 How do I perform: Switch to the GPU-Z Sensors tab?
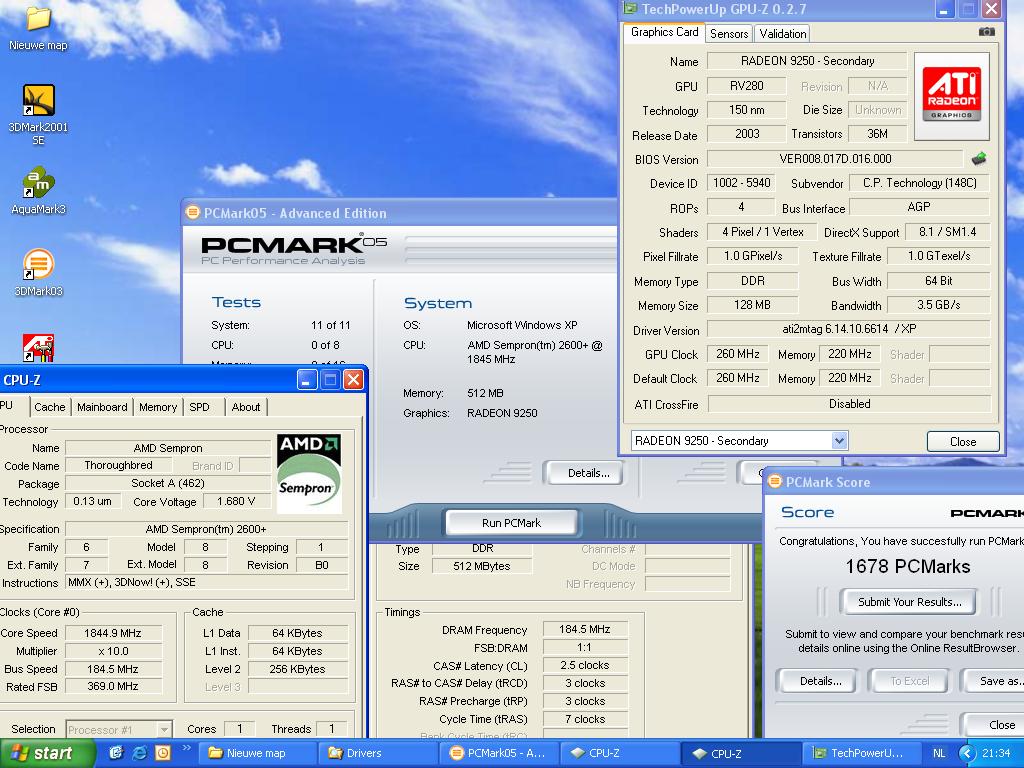(x=729, y=34)
